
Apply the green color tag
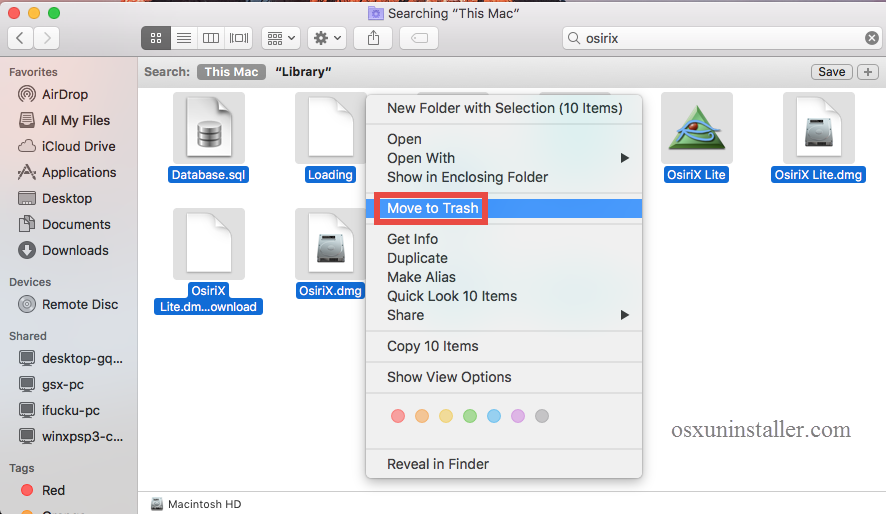pos(470,416)
